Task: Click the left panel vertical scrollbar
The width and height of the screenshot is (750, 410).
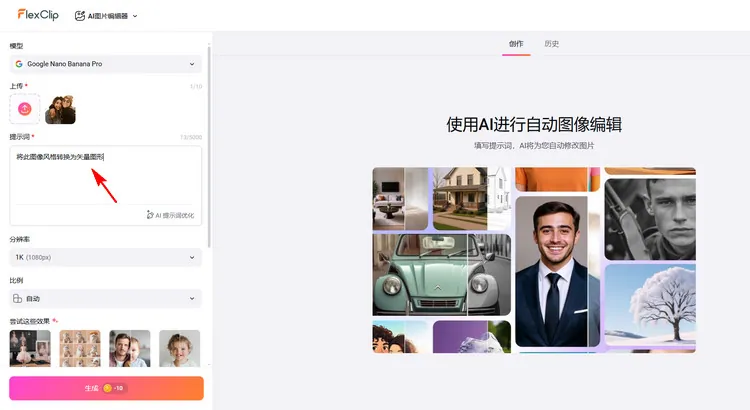Action: pyautogui.click(x=209, y=140)
